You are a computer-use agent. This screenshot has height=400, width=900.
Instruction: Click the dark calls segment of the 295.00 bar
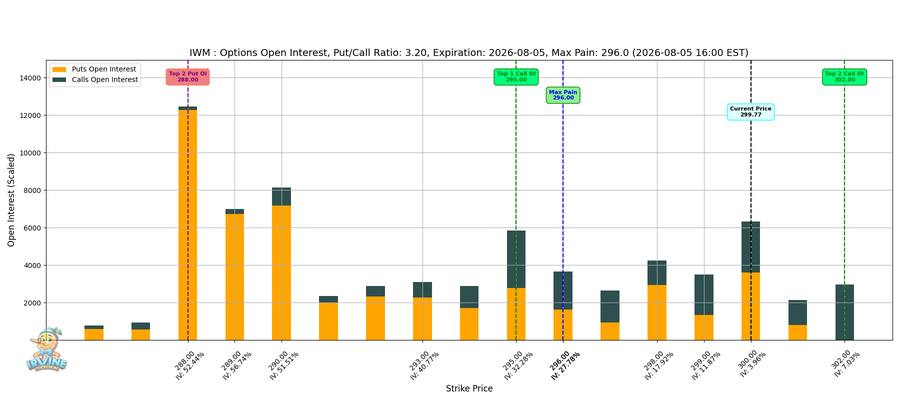click(x=516, y=259)
